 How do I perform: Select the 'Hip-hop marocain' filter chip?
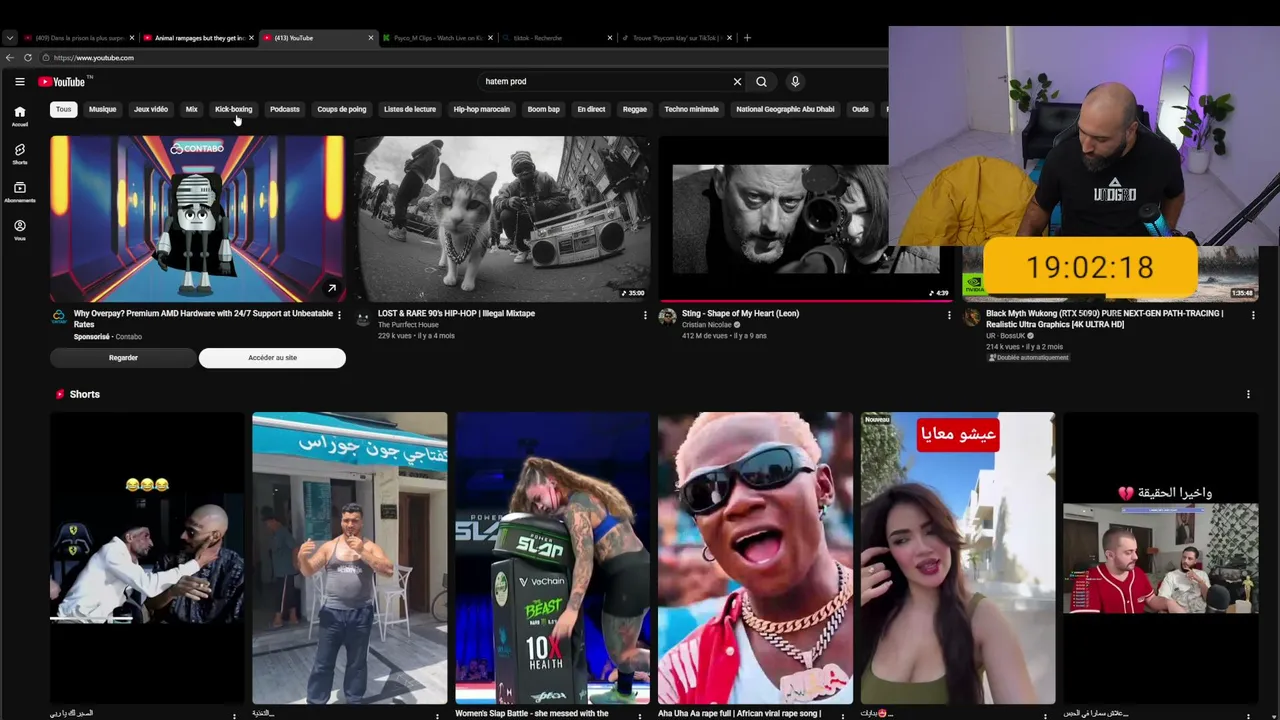click(x=481, y=109)
